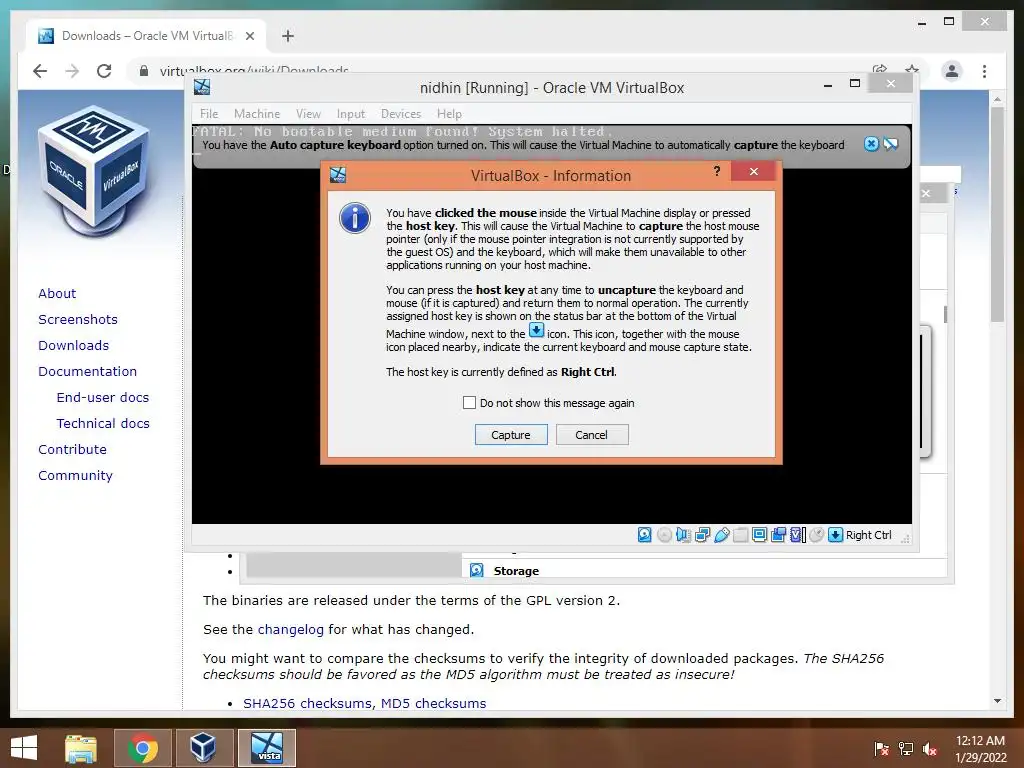Open the Devices menu
Screen dimensions: 1024x768
click(x=401, y=114)
